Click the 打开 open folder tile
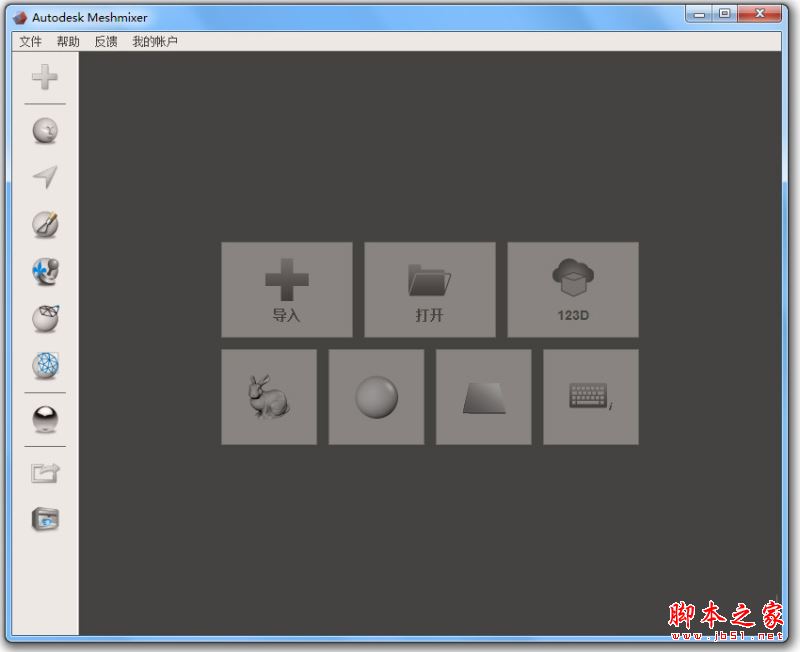The height and width of the screenshot is (652, 800). [x=430, y=290]
